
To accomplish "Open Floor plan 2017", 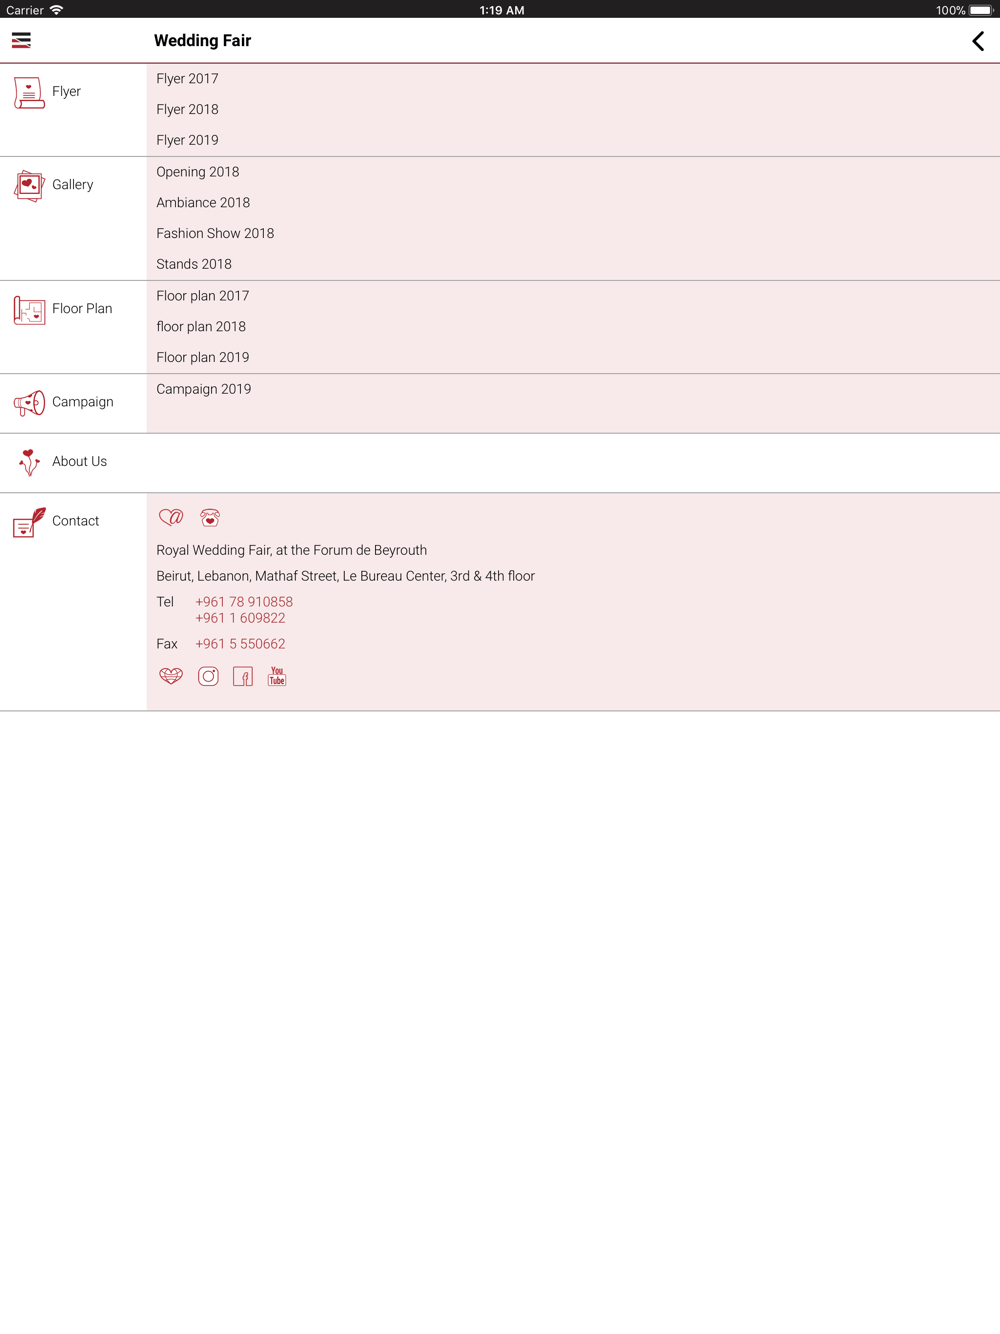I will click(x=203, y=295).
